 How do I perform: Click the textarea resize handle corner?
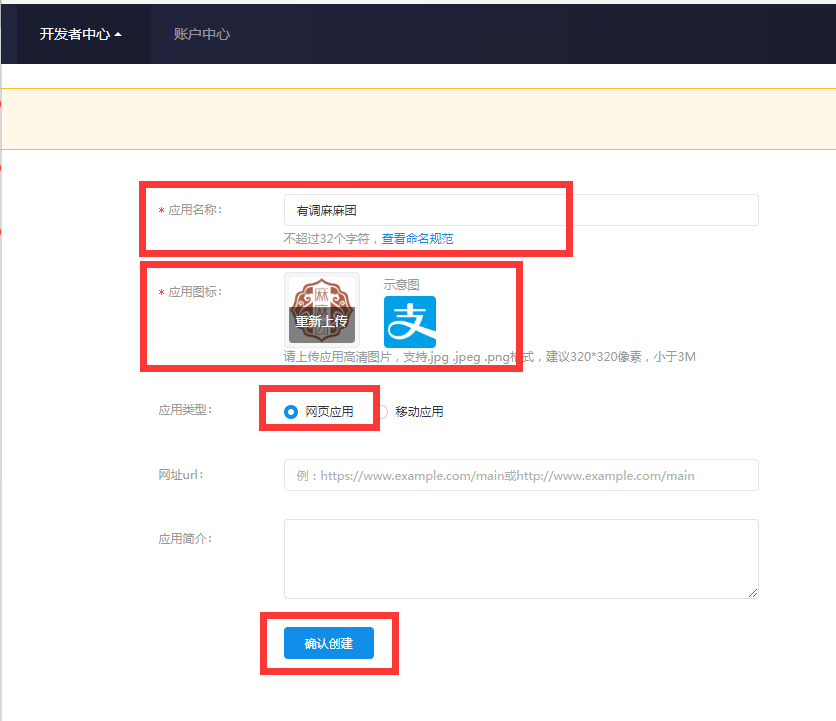pos(753,593)
